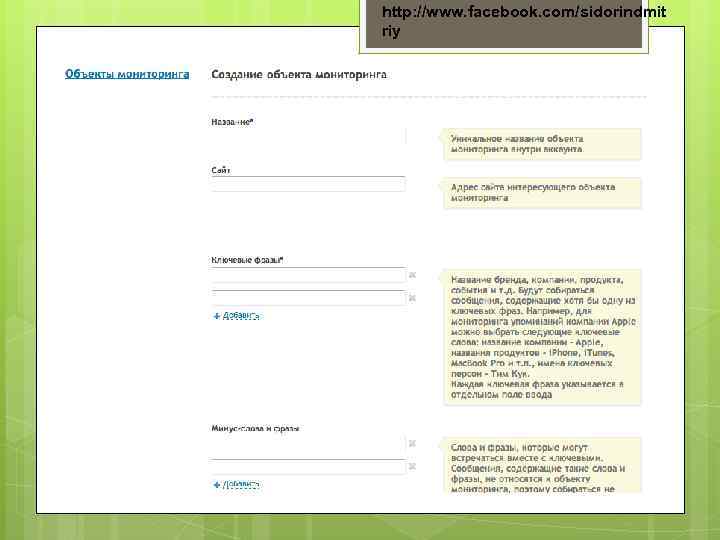Screen dimensions: 720x540
Task: Click the Уникальное название объекта hint
Action: tap(542, 144)
